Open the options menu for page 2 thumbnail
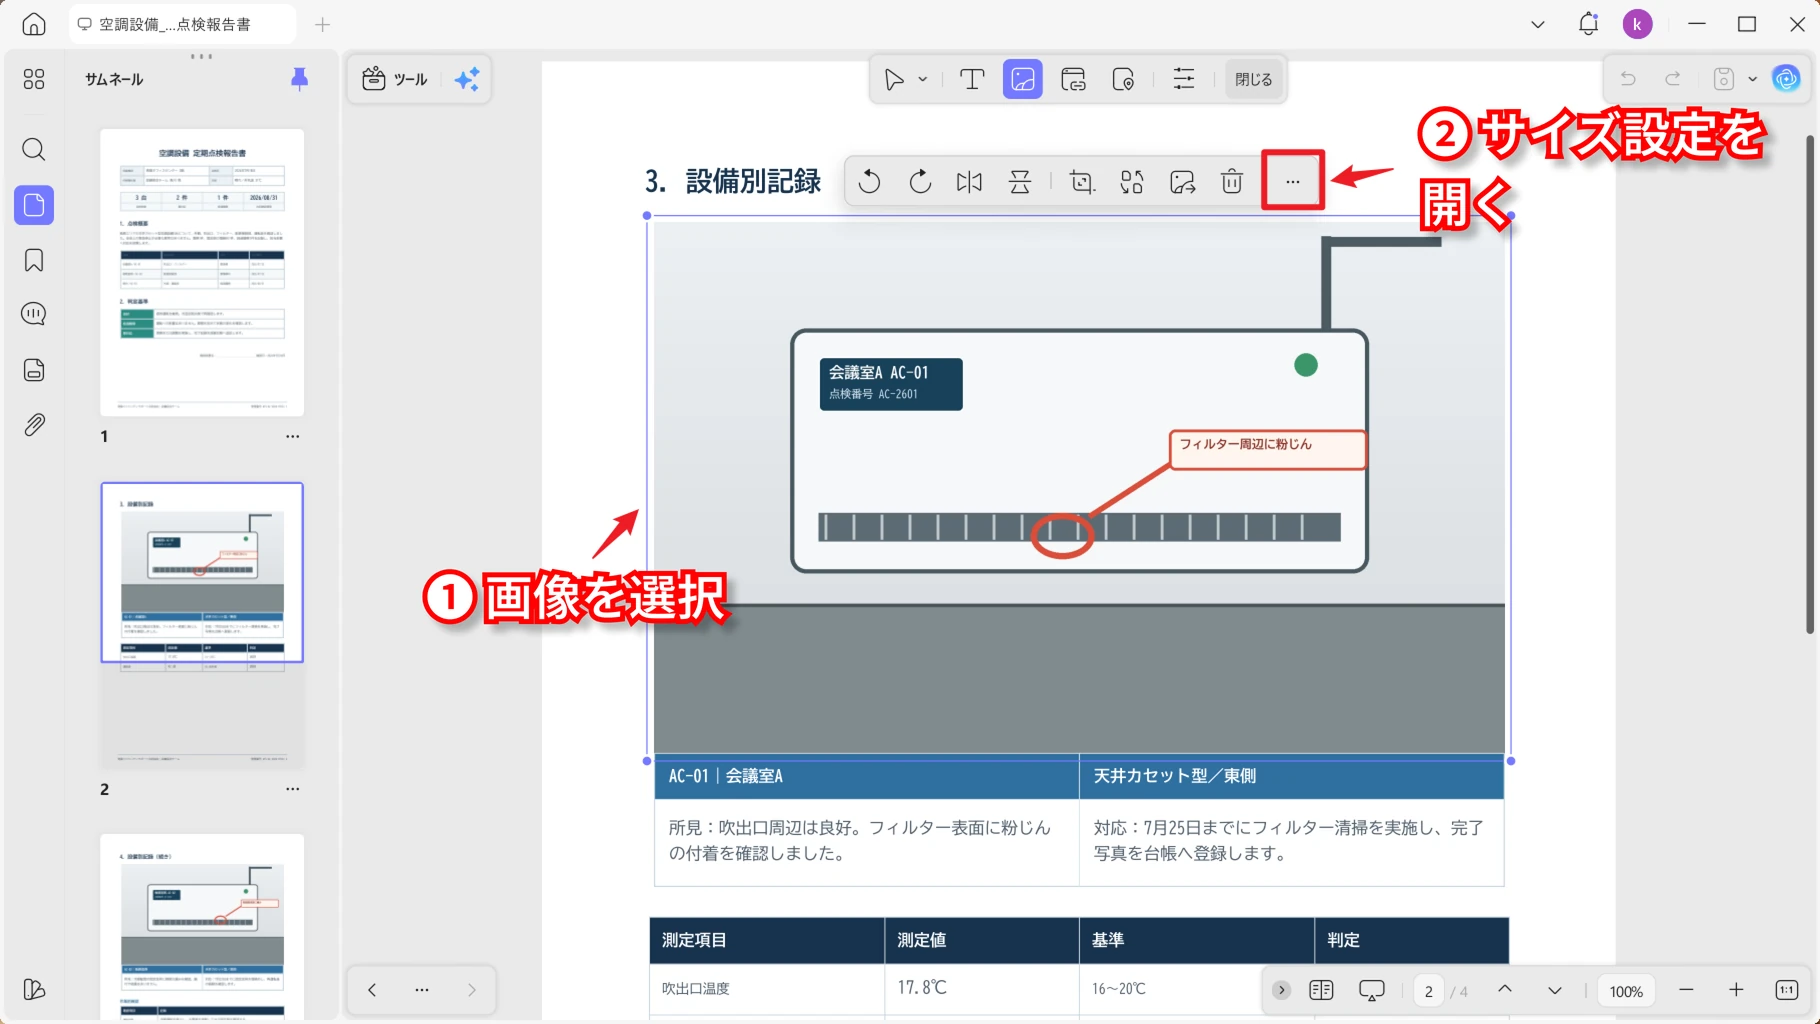1820x1024 pixels. (292, 789)
